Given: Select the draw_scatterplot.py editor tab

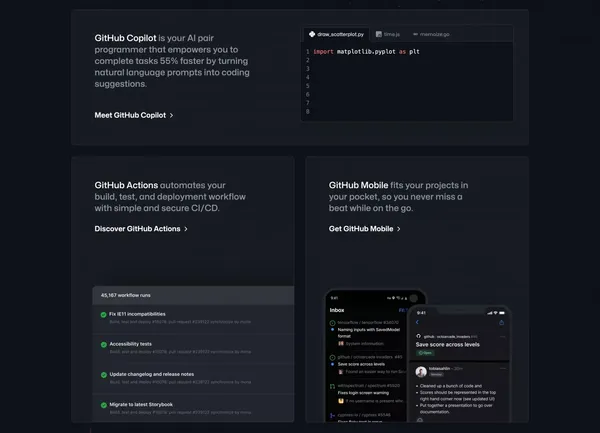Looking at the screenshot, I should click(336, 34).
